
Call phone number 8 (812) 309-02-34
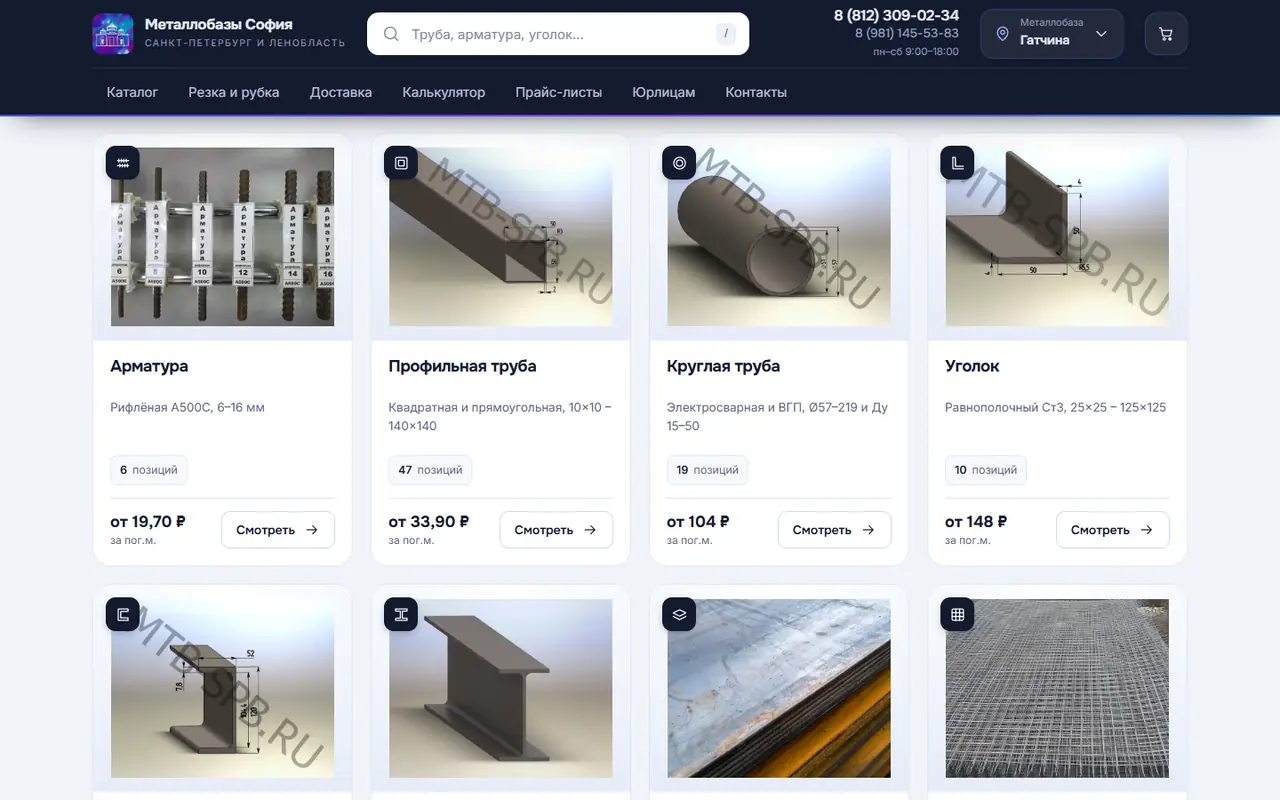click(x=896, y=15)
